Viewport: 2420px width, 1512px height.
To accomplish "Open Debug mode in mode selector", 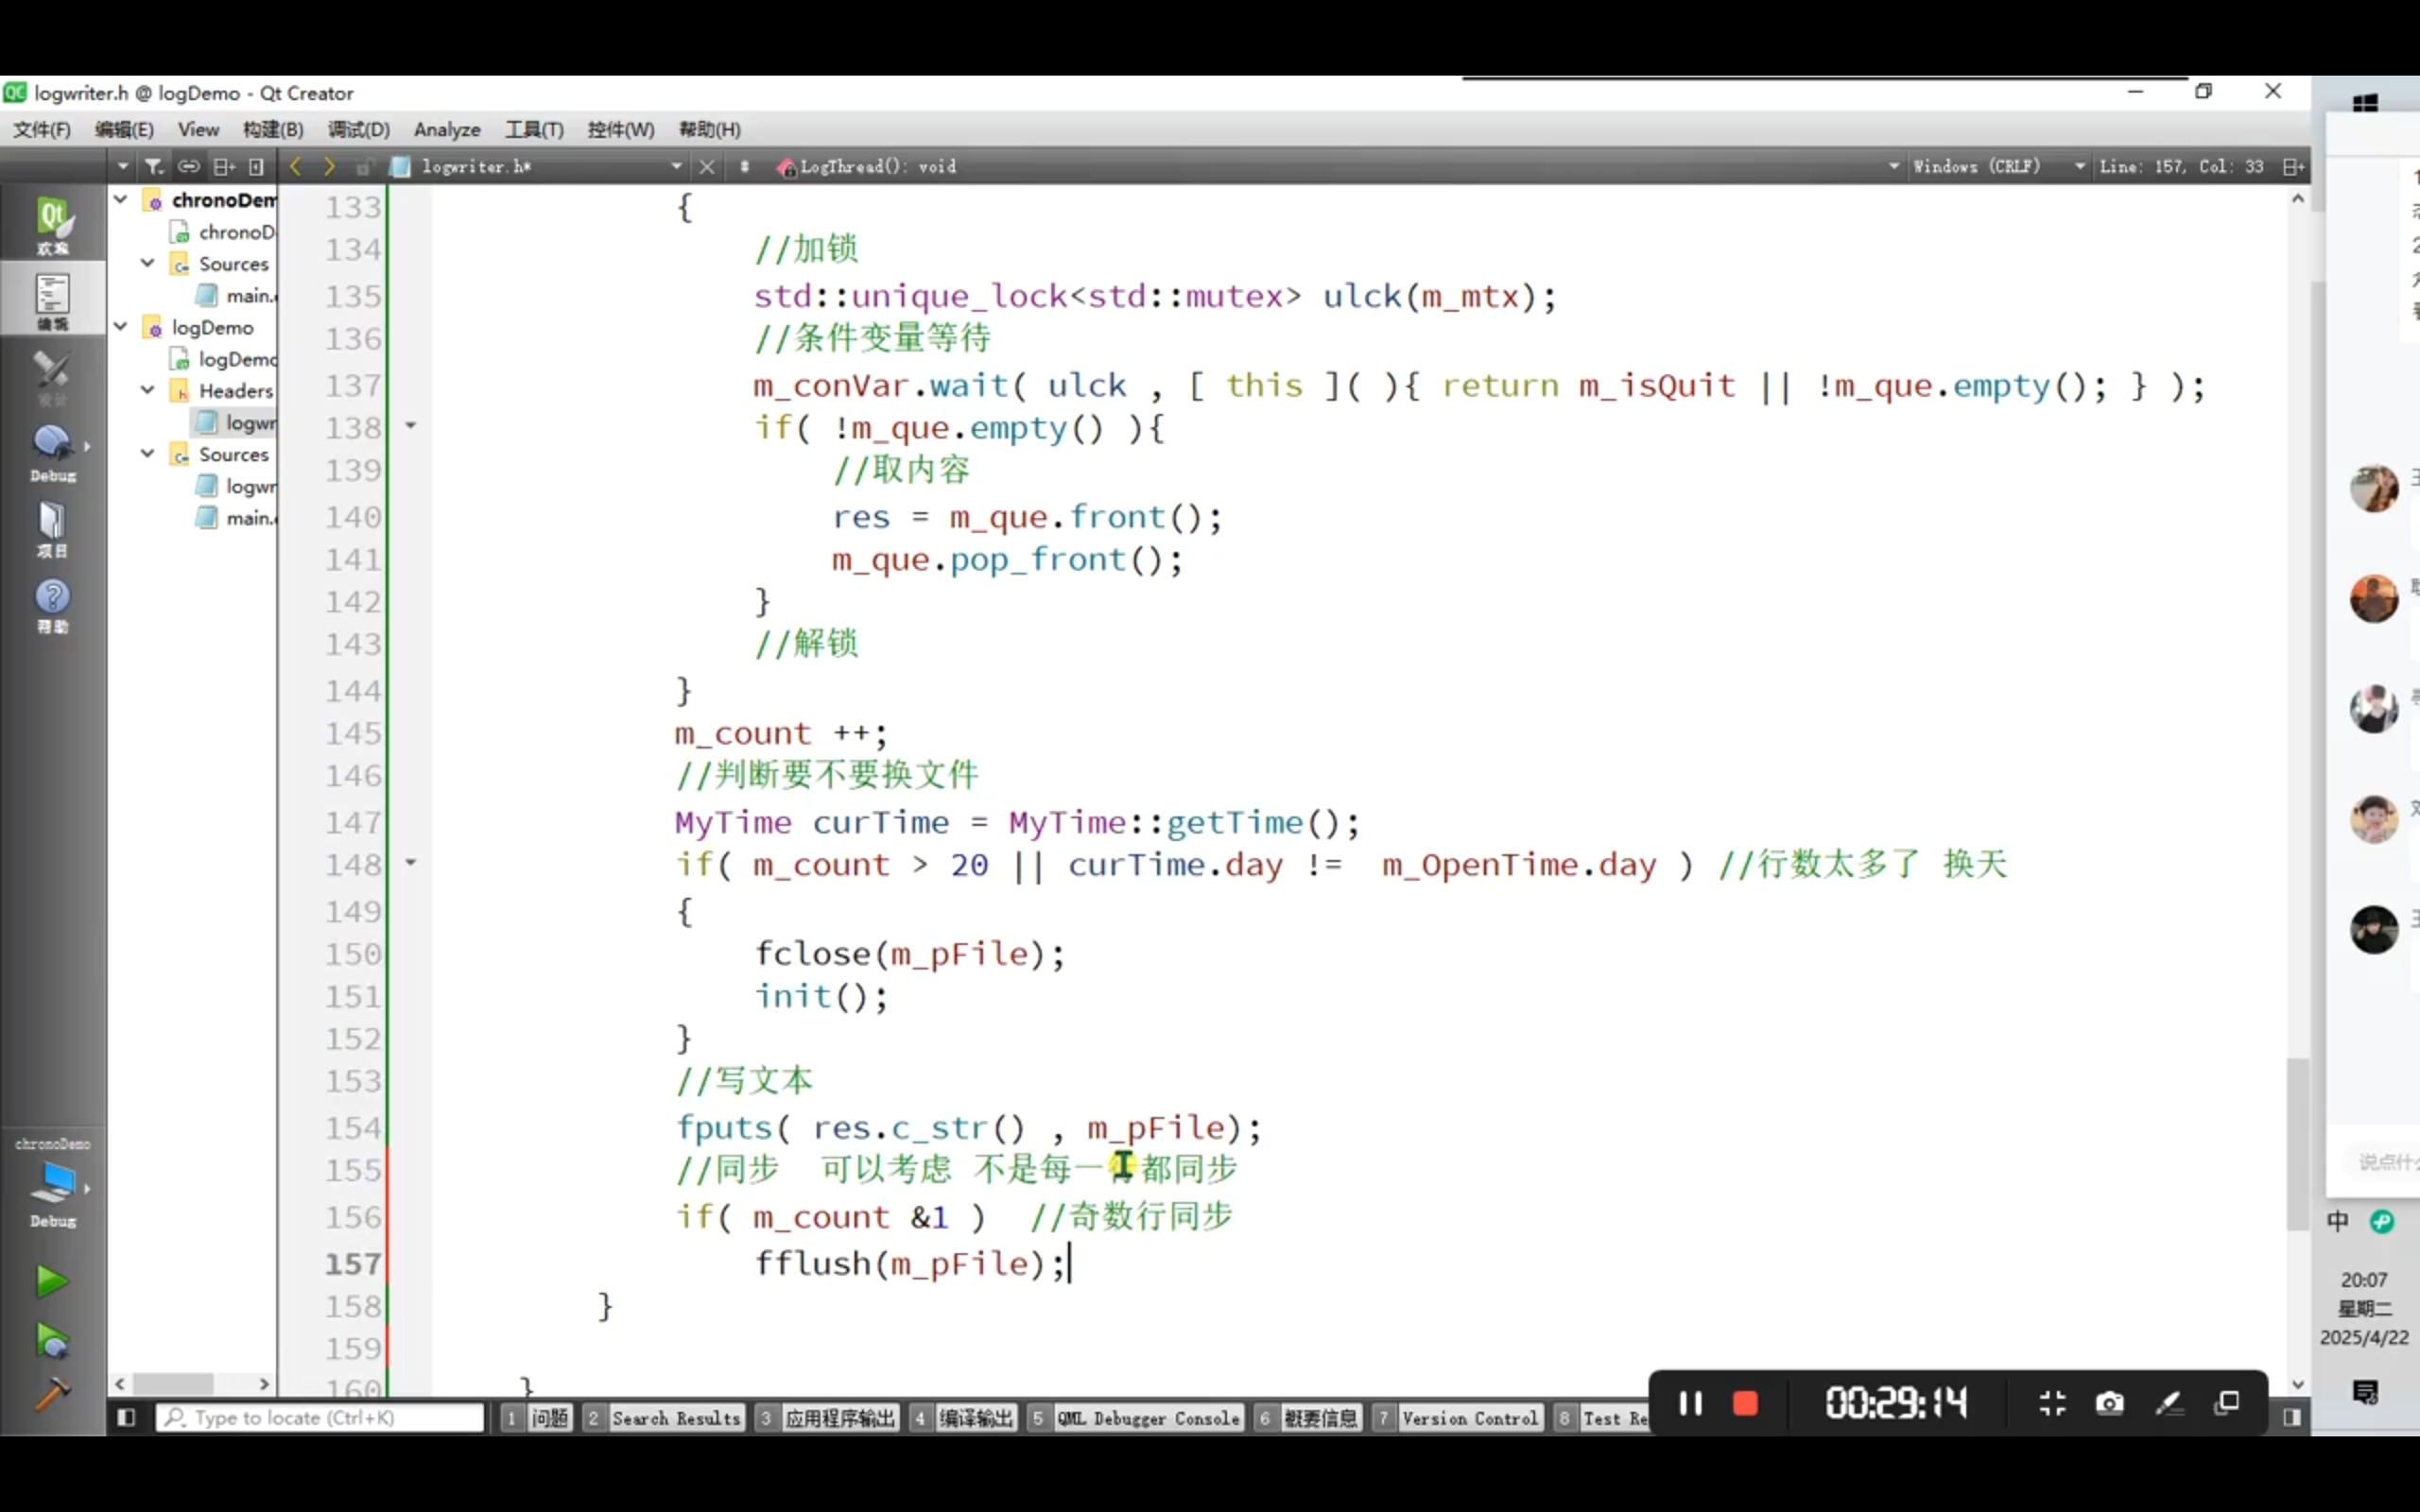I will [x=52, y=451].
